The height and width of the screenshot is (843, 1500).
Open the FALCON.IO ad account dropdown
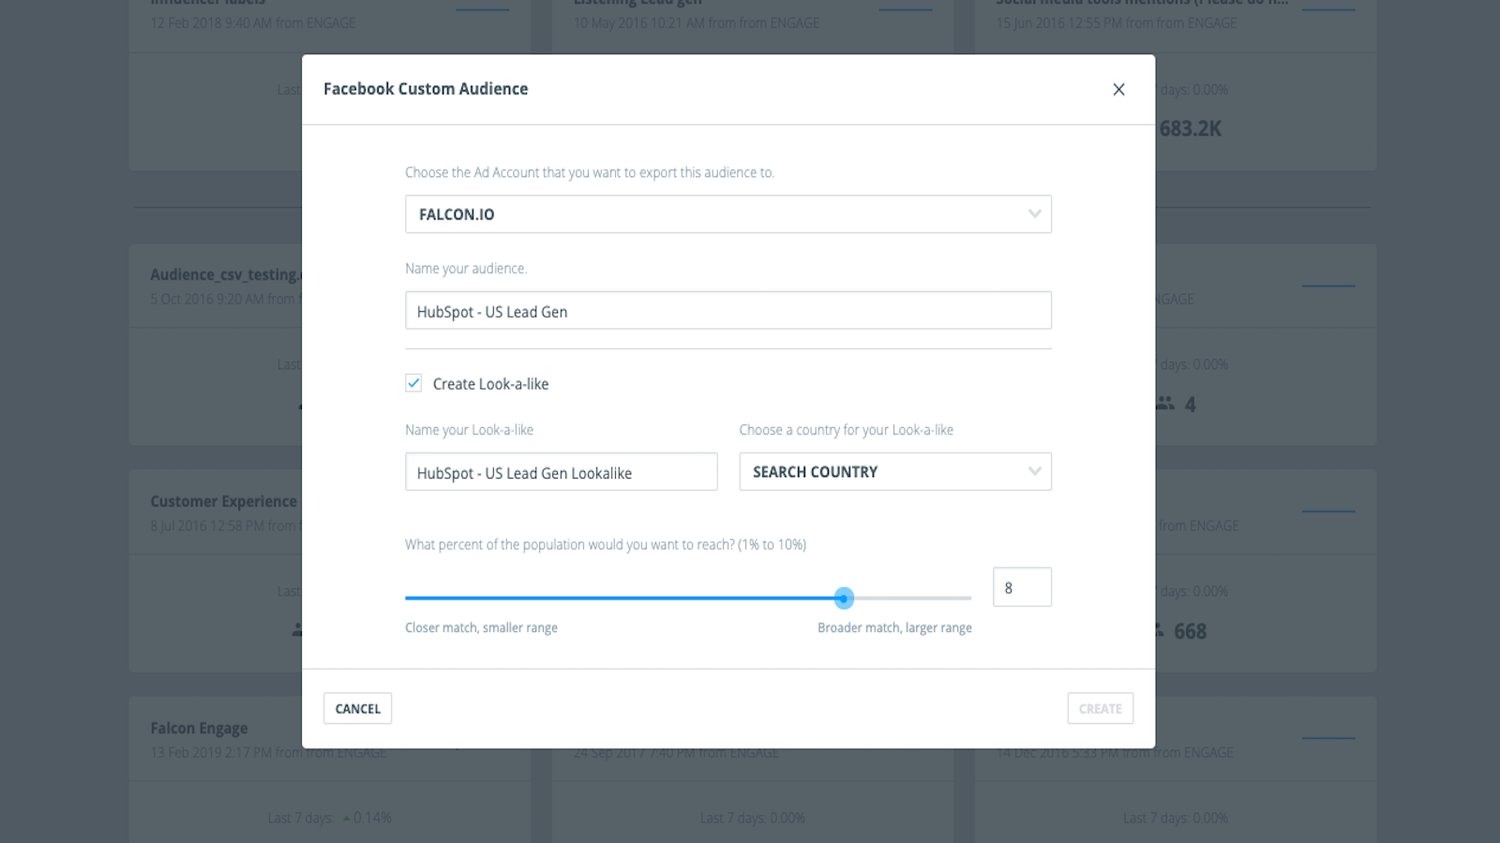click(x=728, y=213)
